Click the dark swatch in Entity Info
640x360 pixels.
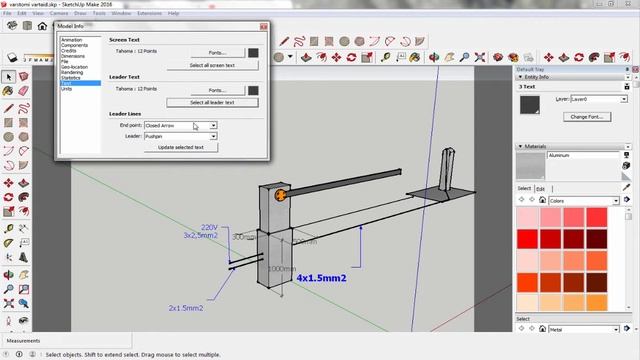coord(530,104)
